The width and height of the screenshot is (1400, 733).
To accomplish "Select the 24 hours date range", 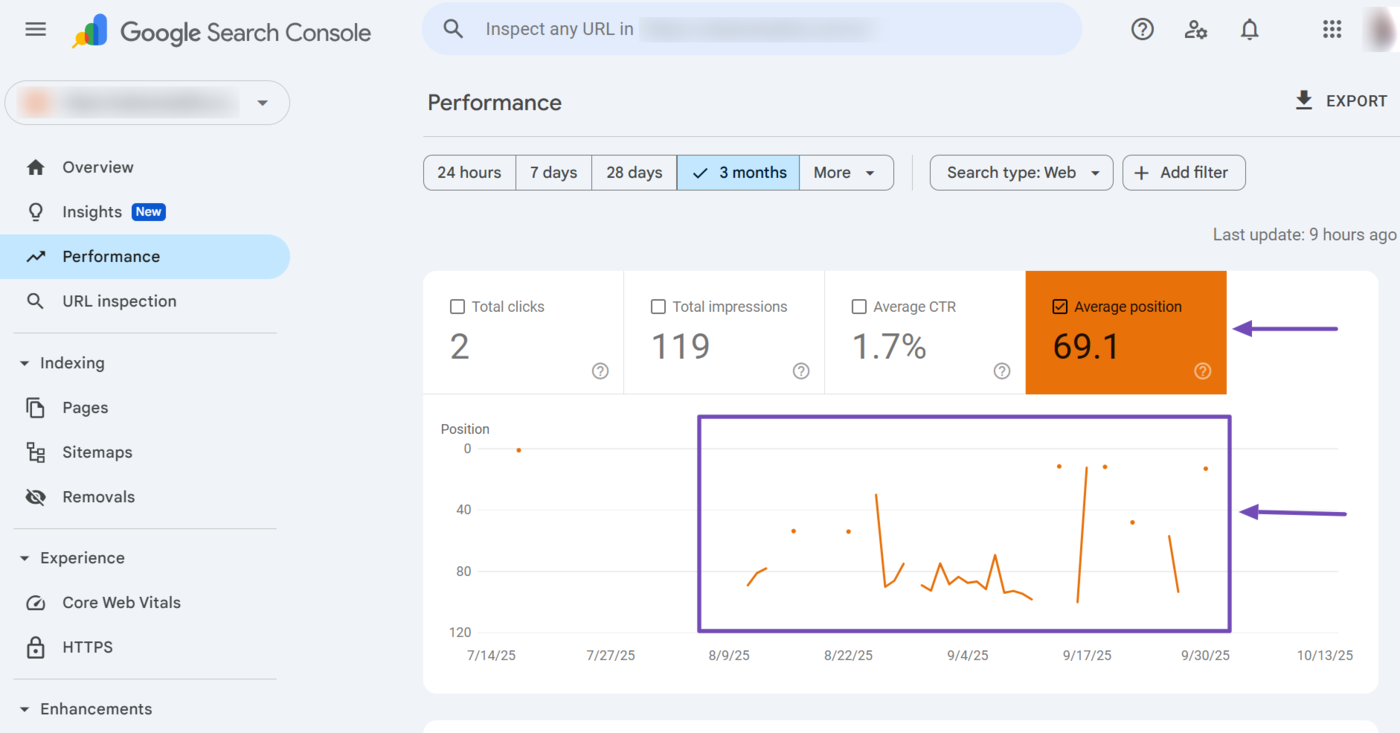I will tap(469, 172).
